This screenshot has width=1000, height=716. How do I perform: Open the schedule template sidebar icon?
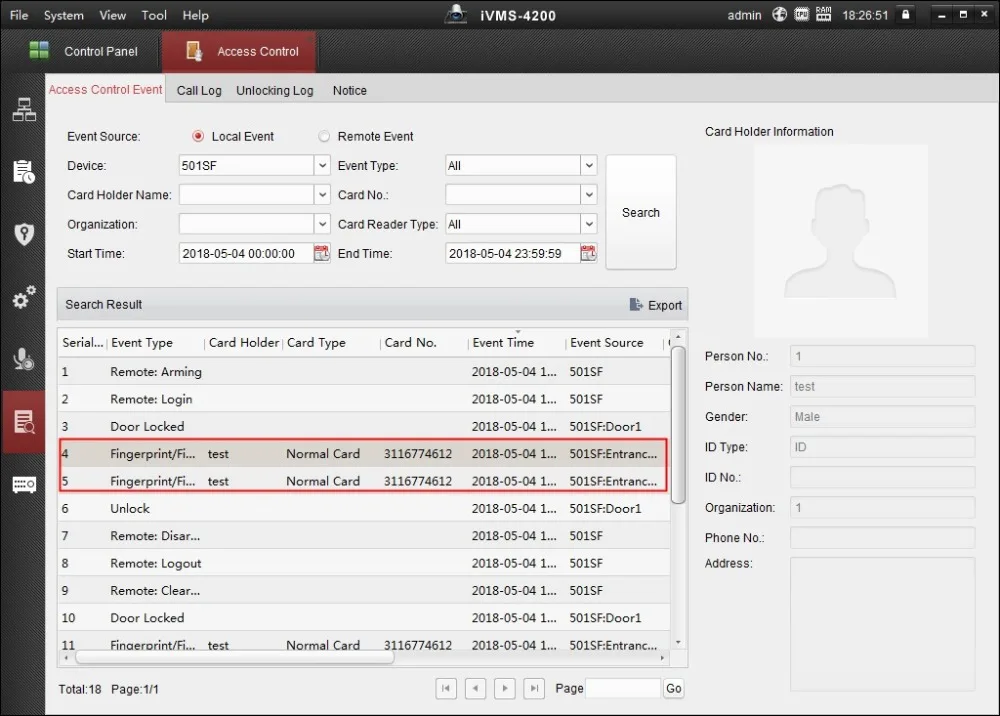(24, 172)
